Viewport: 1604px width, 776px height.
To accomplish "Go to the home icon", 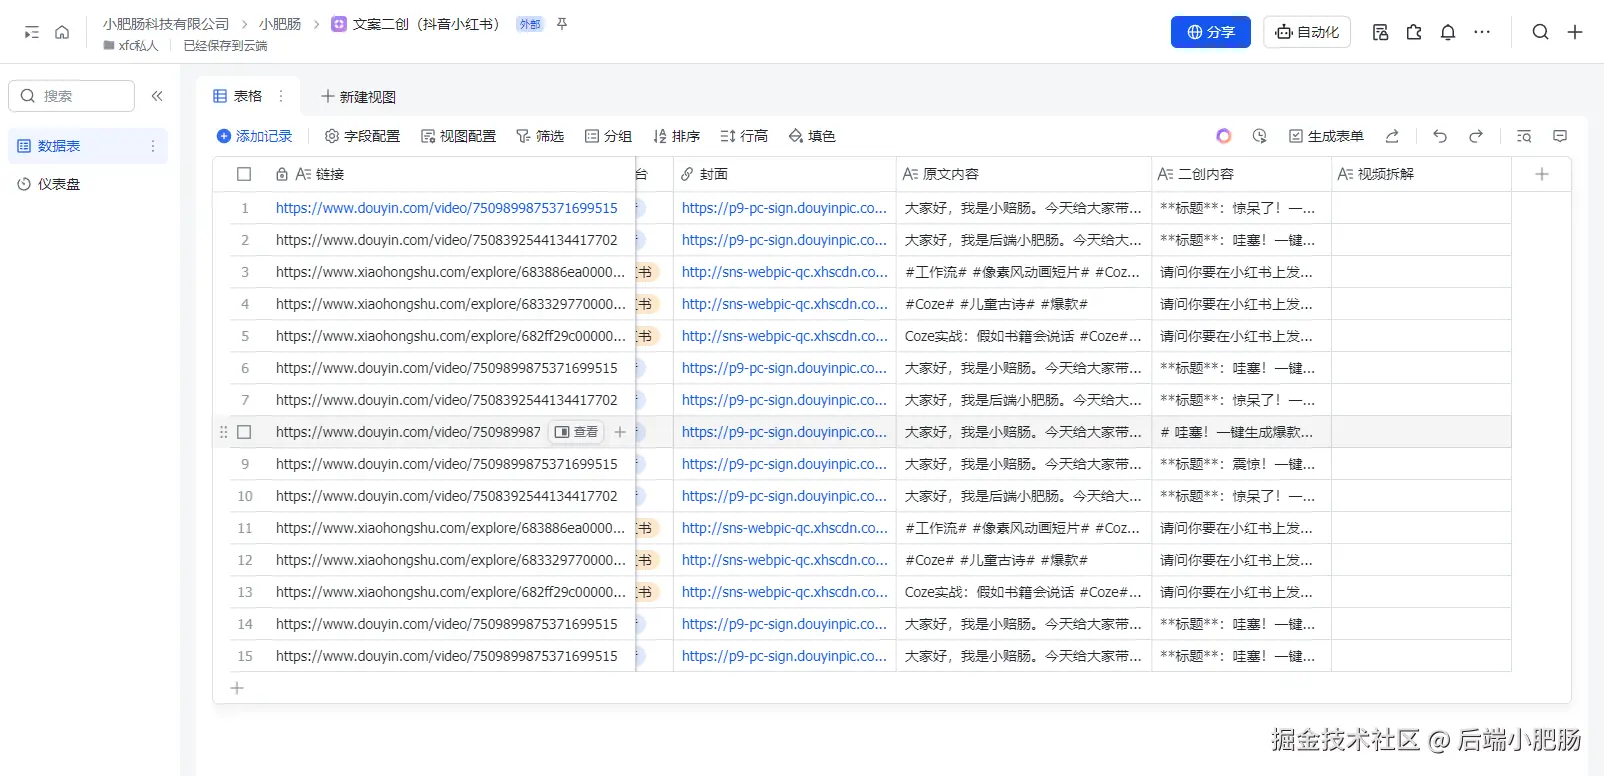I will tap(62, 32).
